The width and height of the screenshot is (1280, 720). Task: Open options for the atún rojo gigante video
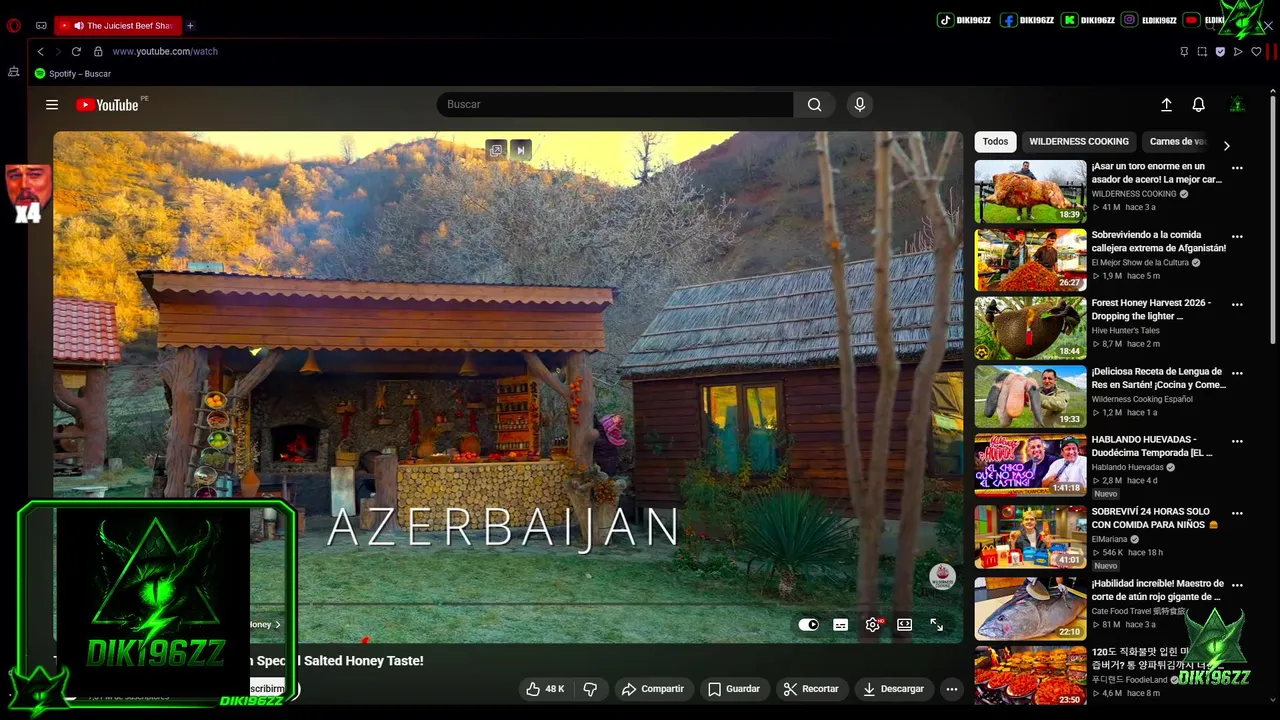pos(1237,585)
